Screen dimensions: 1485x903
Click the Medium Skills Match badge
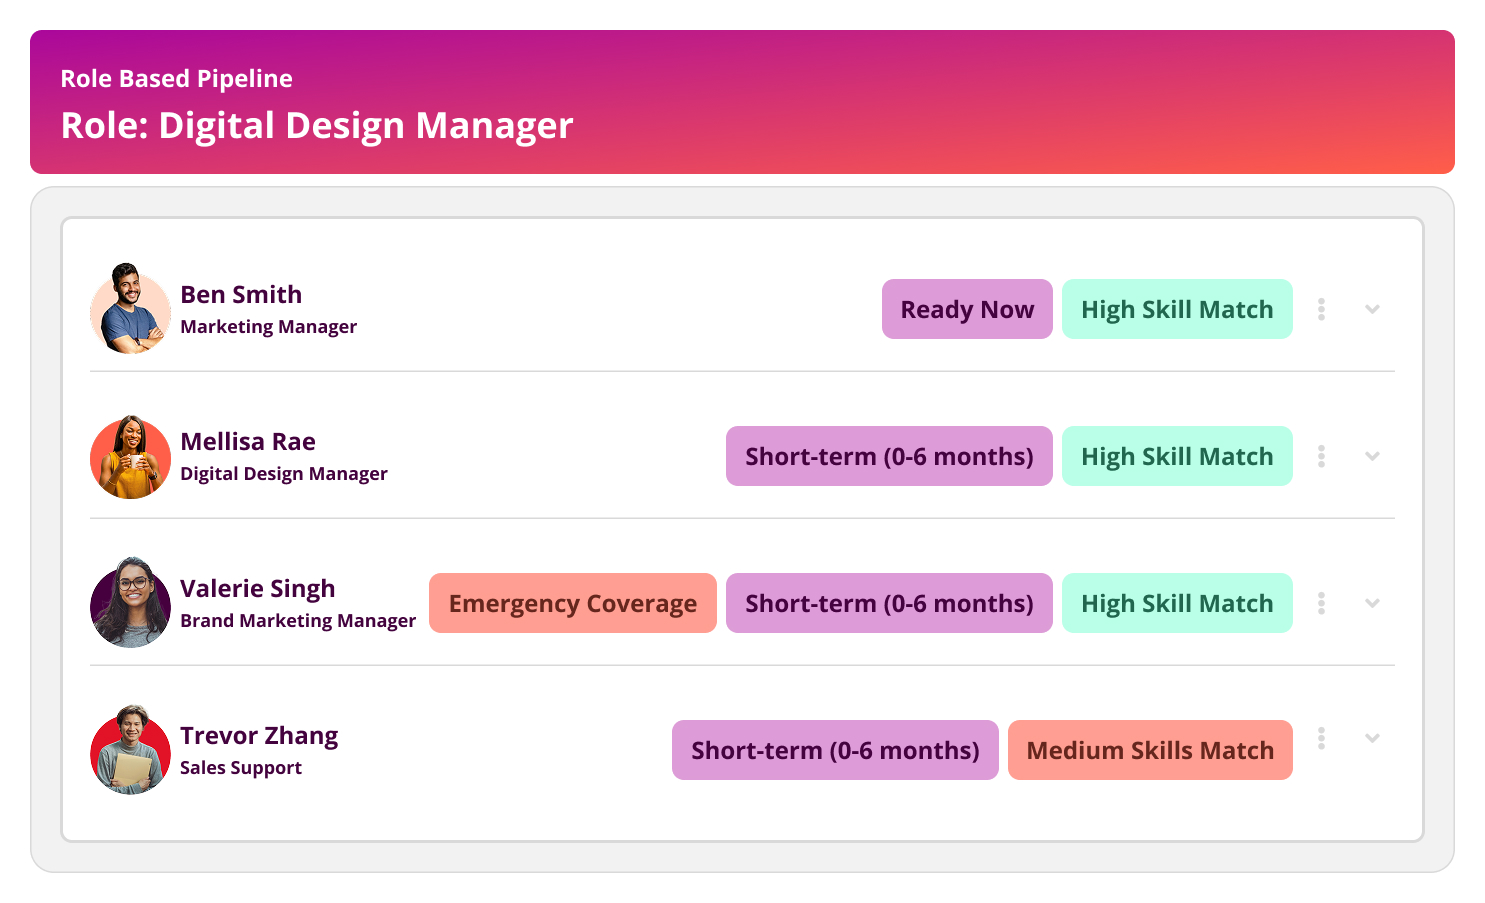(1150, 750)
